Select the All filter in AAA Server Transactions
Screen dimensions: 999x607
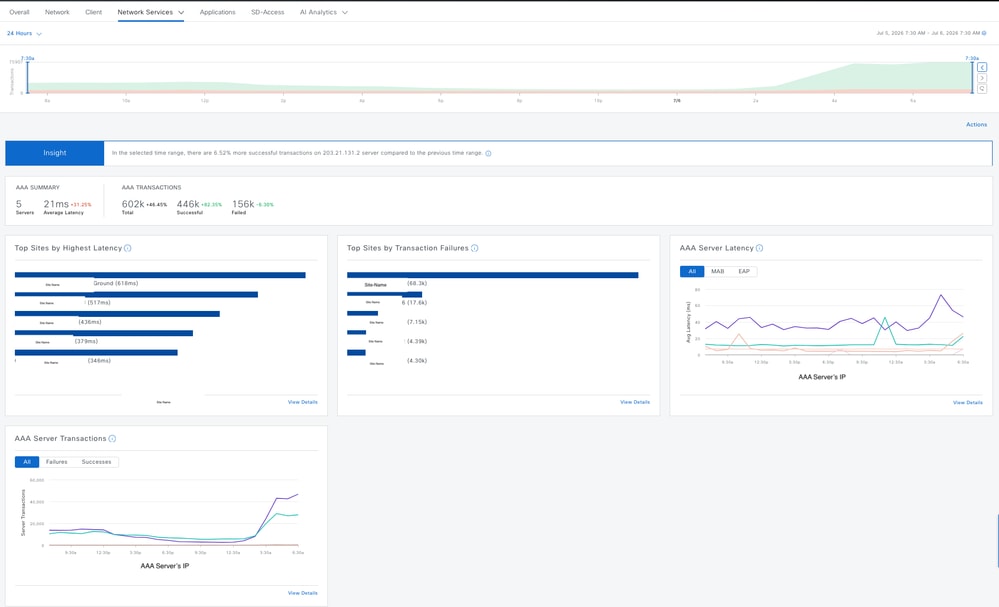coord(27,462)
